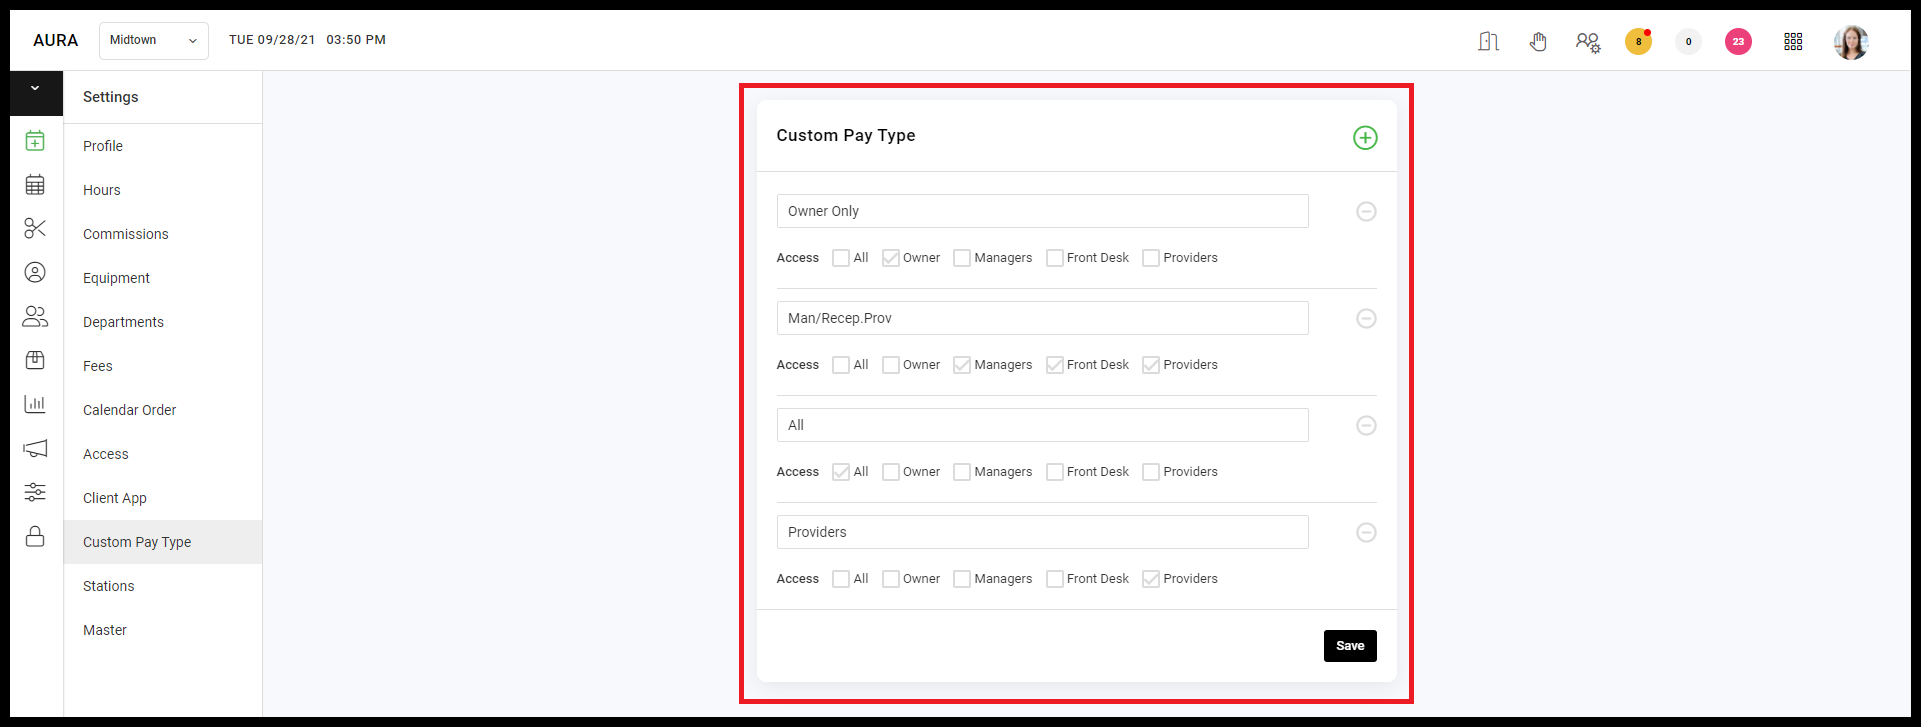Open the scissors services icon in sidebar
This screenshot has width=1921, height=727.
(35, 228)
